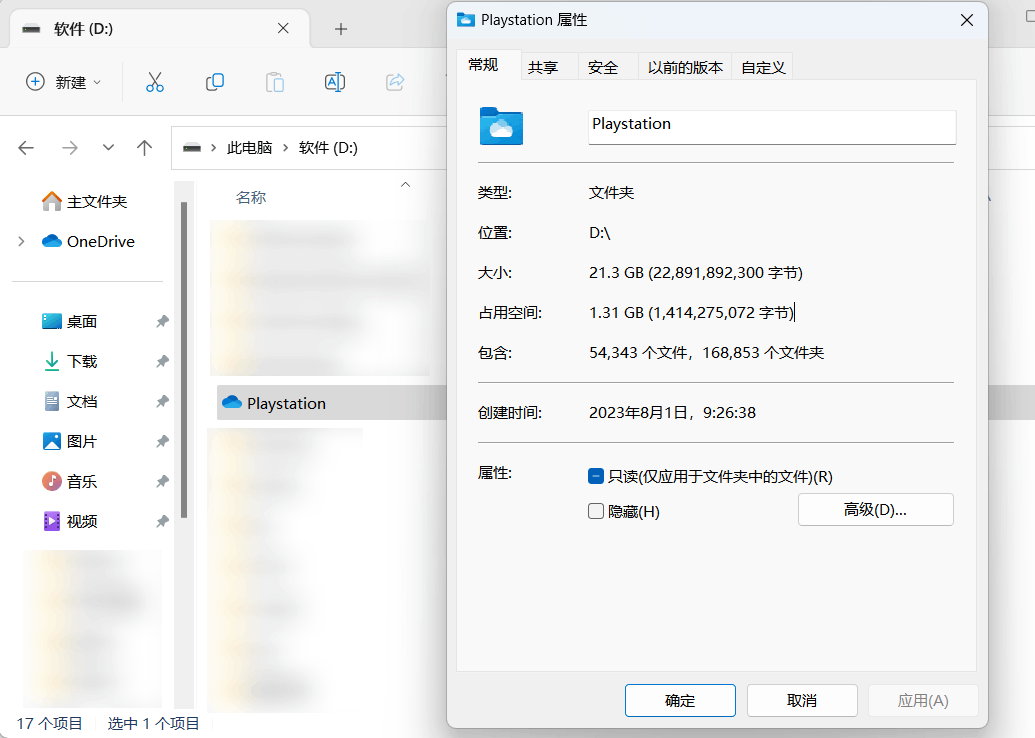The image size is (1035, 738).
Task: Open 视频 in quick access
Action: click(x=69, y=521)
